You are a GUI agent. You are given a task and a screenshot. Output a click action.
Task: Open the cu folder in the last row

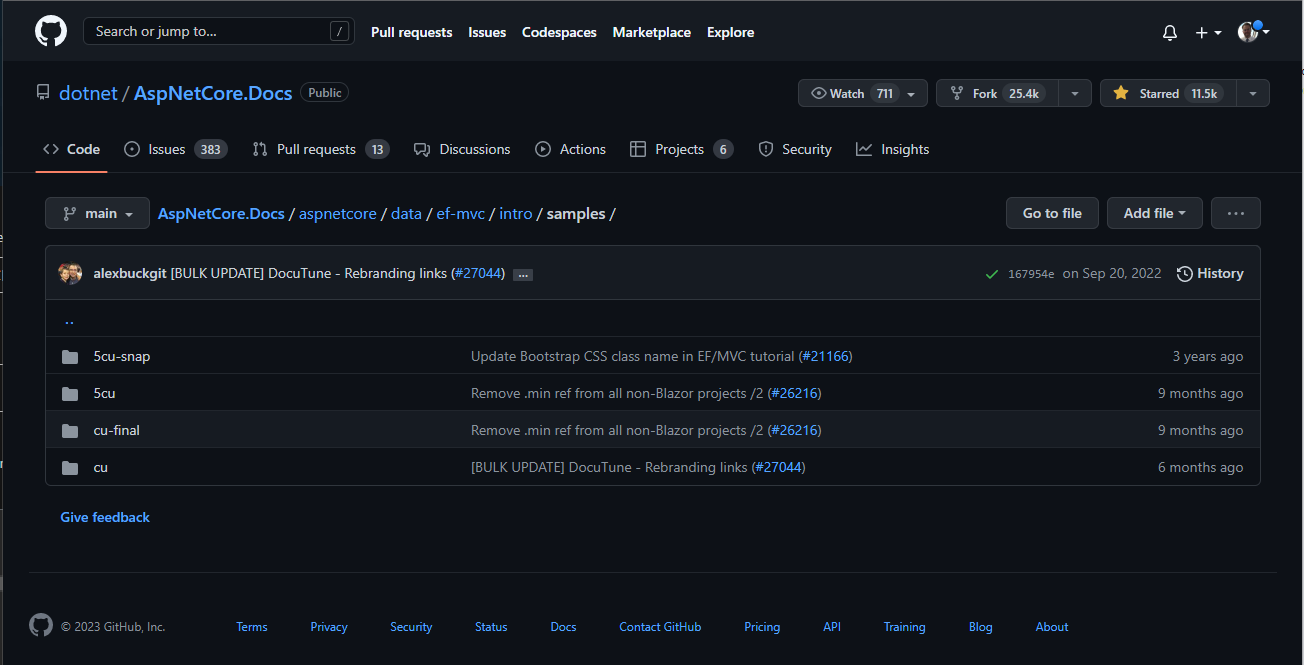point(100,467)
